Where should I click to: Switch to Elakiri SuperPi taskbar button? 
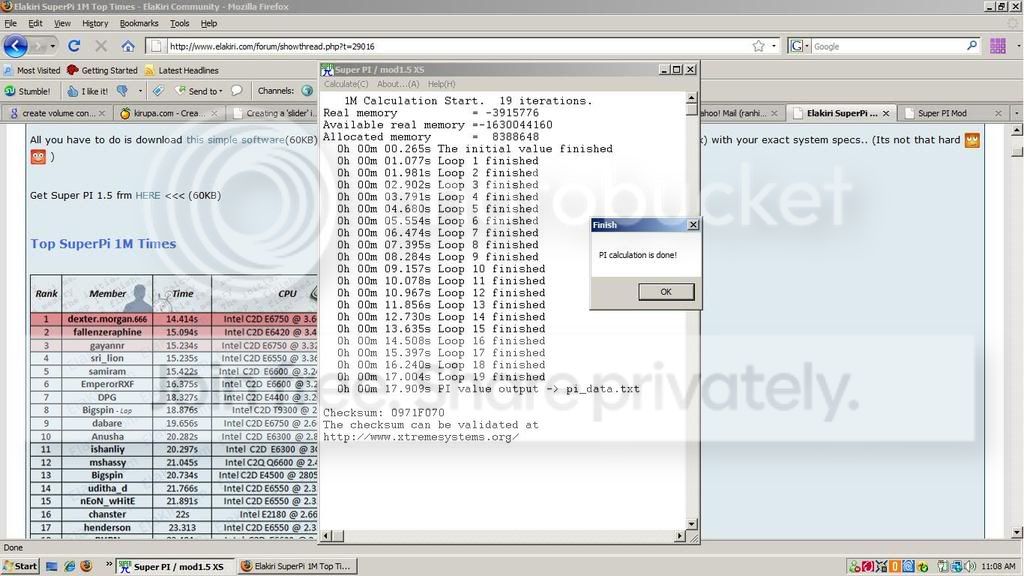tap(296, 566)
